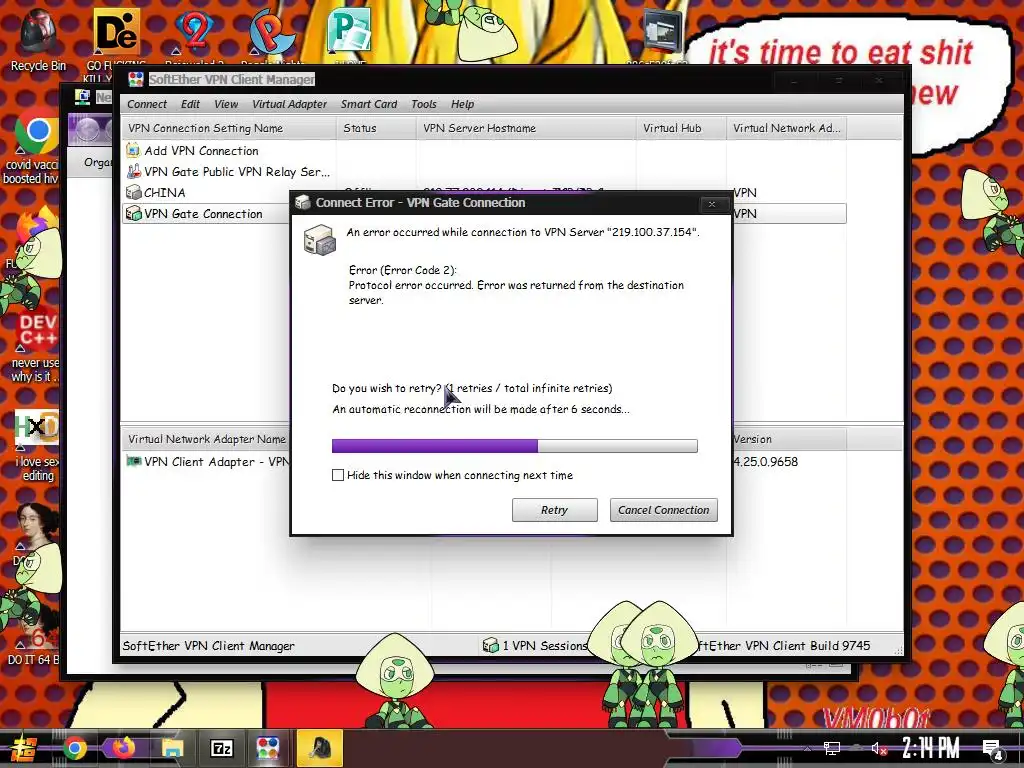Viewport: 1024px width, 768px height.
Task: Click Virtual Network Adapter Name column header
Action: pos(206,440)
